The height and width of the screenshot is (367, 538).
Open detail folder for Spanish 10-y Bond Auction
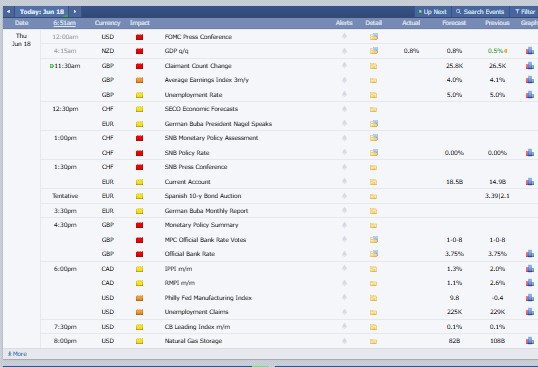point(373,197)
